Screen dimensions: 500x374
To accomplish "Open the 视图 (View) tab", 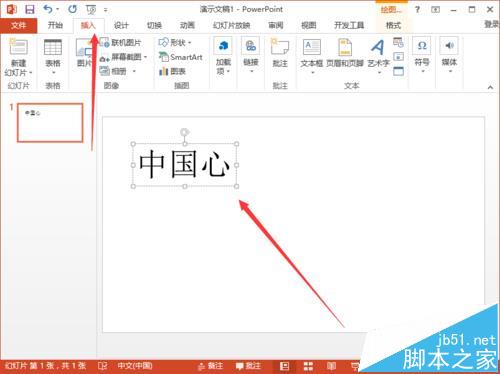I will click(308, 25).
